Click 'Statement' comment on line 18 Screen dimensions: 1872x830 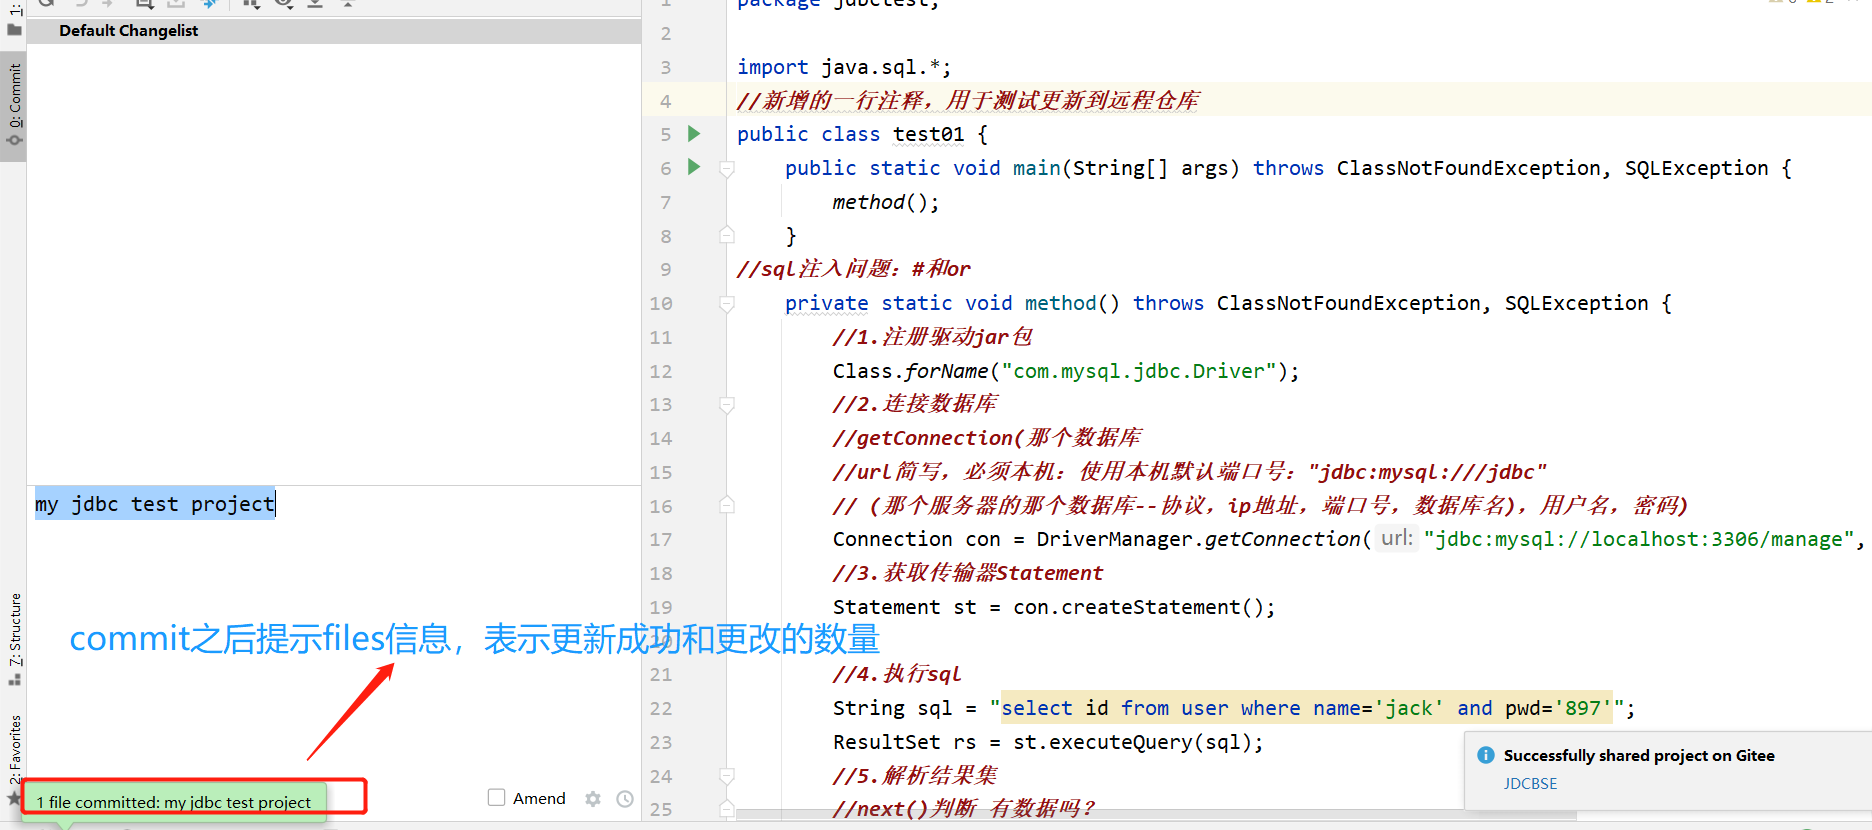968,573
